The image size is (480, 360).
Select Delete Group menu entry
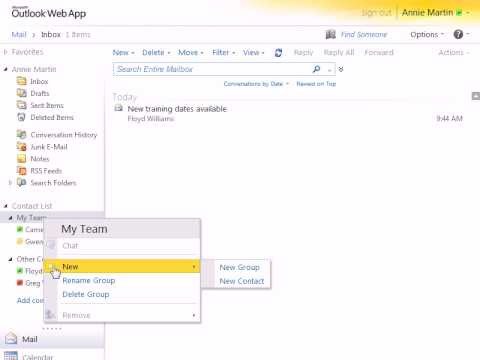click(86, 294)
